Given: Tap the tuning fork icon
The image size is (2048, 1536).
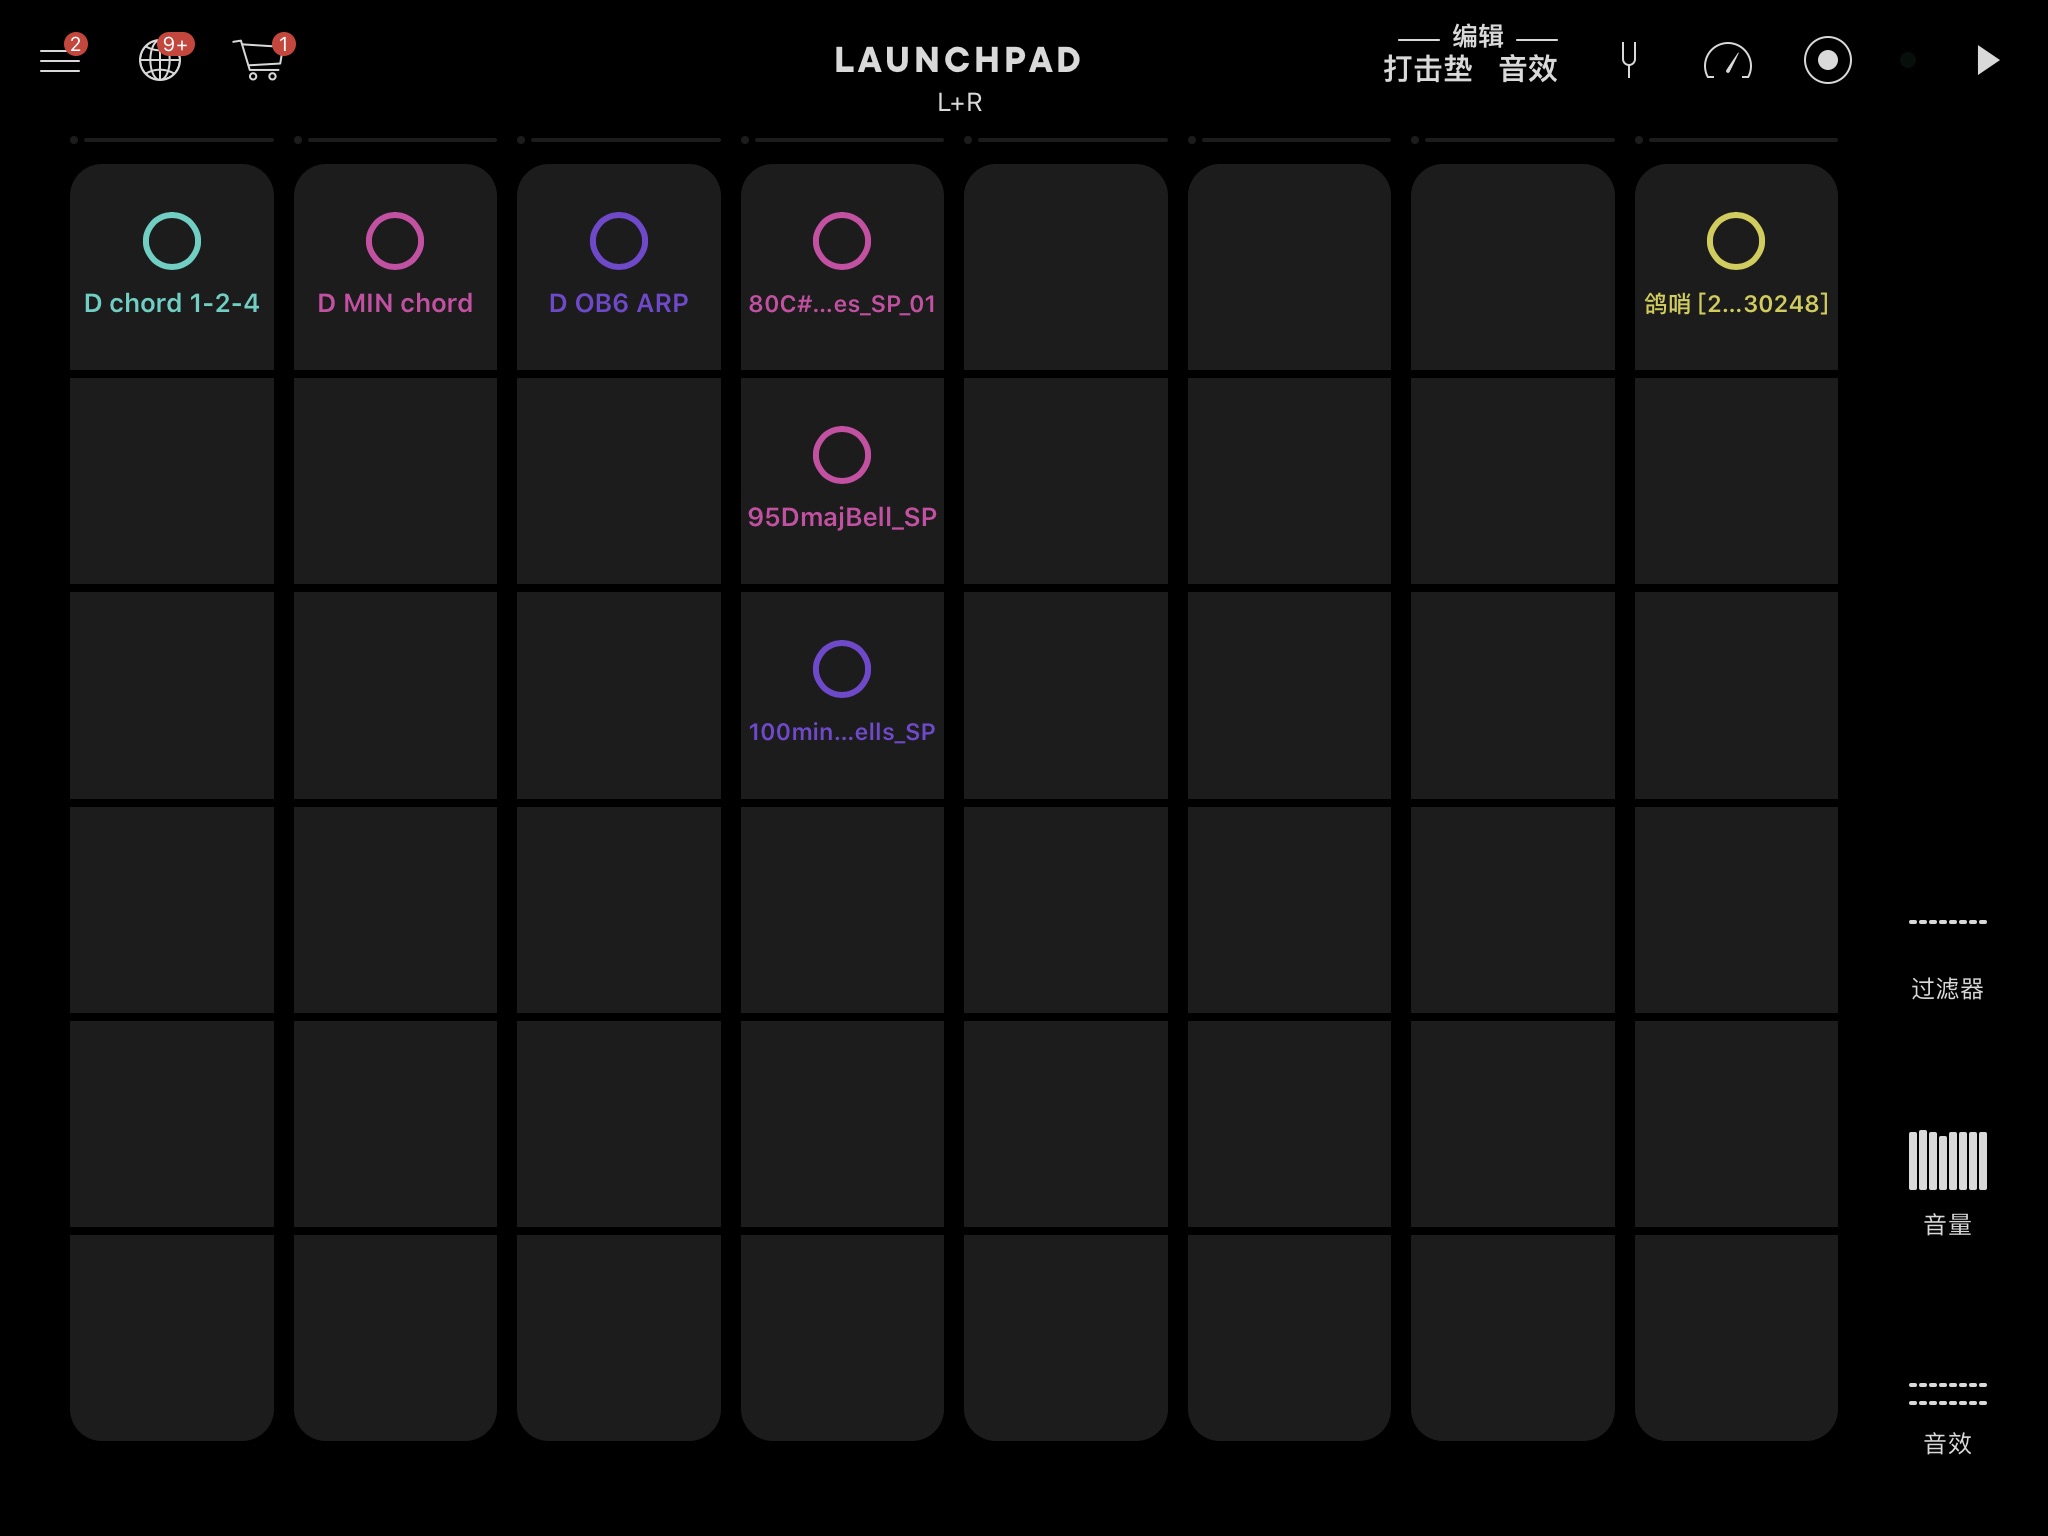Looking at the screenshot, I should click(x=1629, y=61).
